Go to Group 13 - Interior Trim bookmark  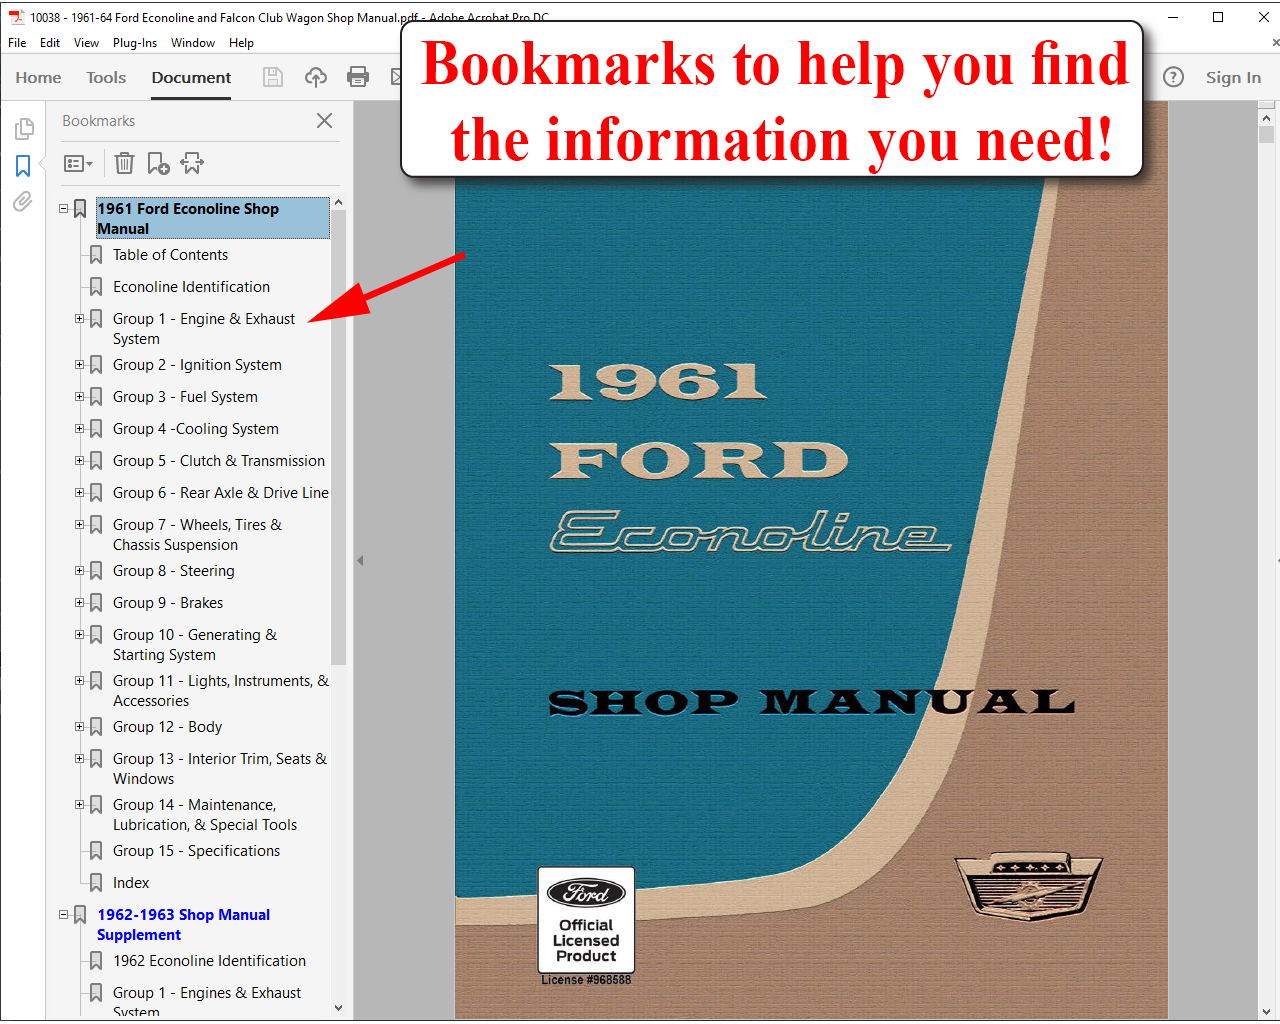(x=220, y=769)
